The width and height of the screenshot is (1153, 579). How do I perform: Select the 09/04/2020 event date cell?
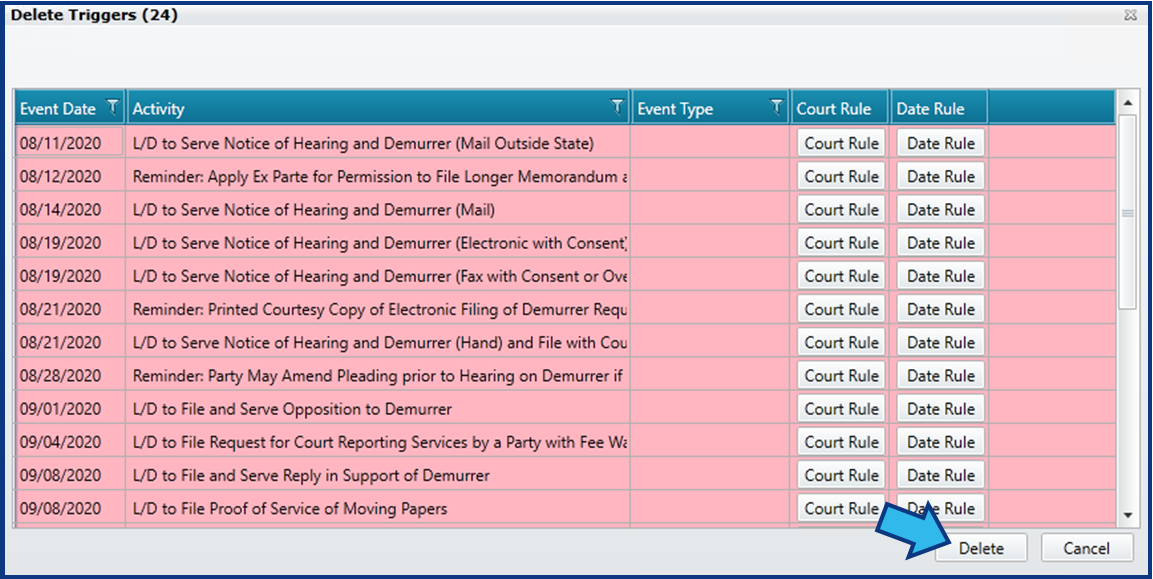[x=70, y=441]
